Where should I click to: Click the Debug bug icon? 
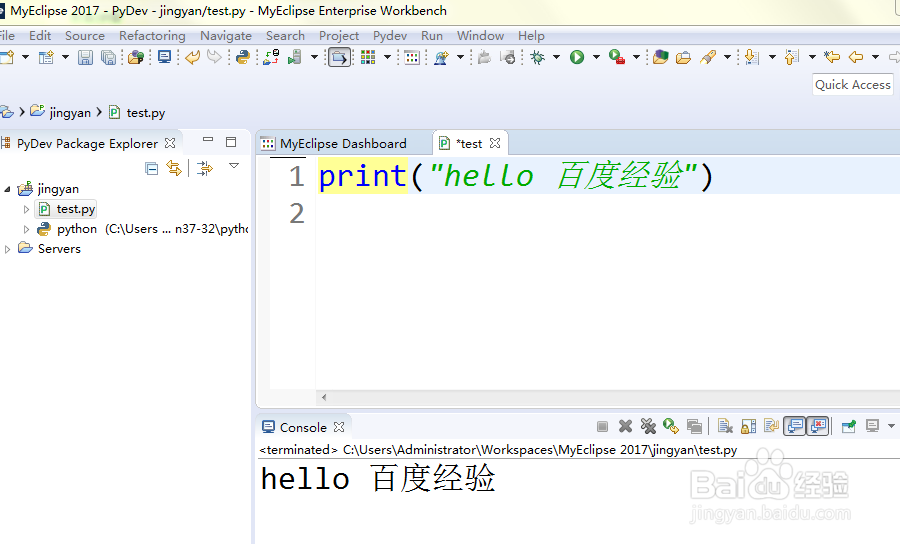click(x=538, y=57)
